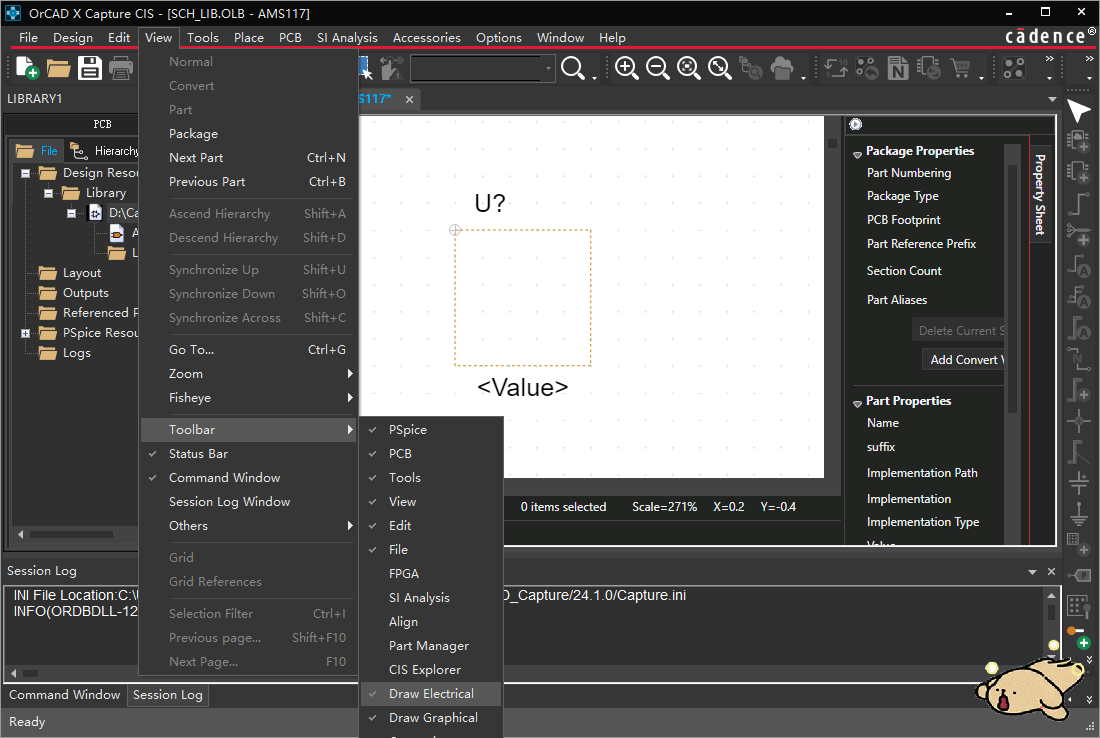Viewport: 1100px width, 738px height.
Task: Click the Place Port tool icon
Action: (1078, 575)
